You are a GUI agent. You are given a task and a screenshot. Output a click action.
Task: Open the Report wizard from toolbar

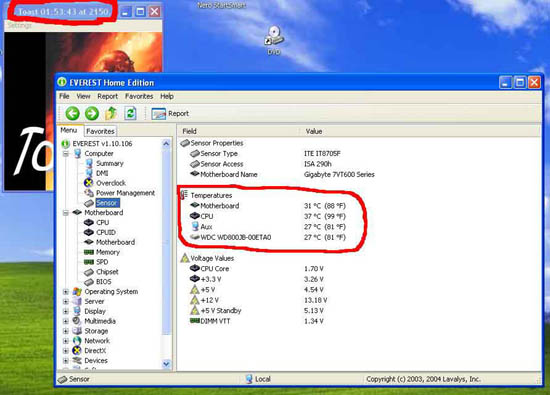pos(170,114)
